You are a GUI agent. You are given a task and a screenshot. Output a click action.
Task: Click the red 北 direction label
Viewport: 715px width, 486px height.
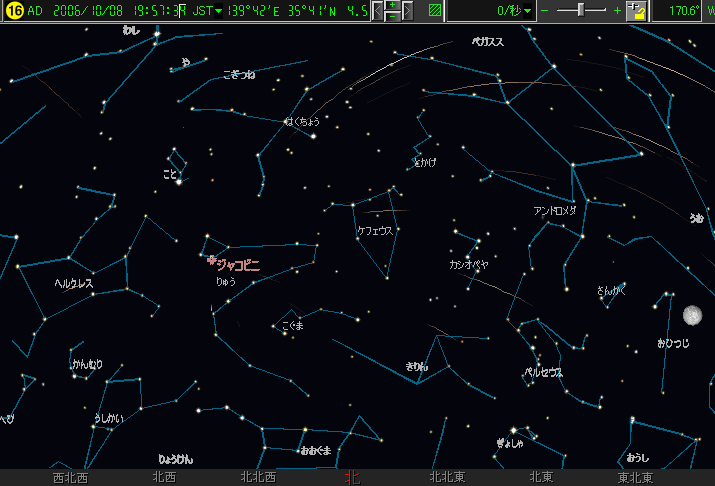point(351,477)
